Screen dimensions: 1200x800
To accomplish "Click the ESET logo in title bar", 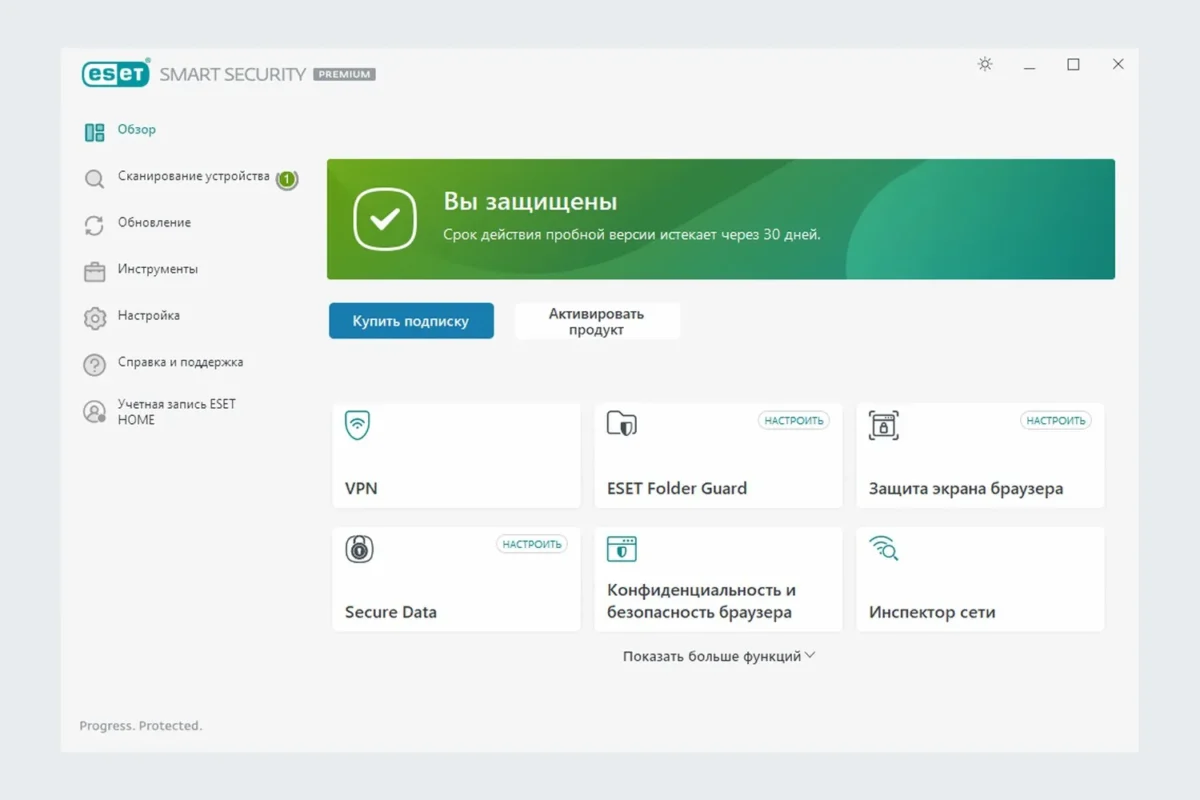I will [x=116, y=74].
